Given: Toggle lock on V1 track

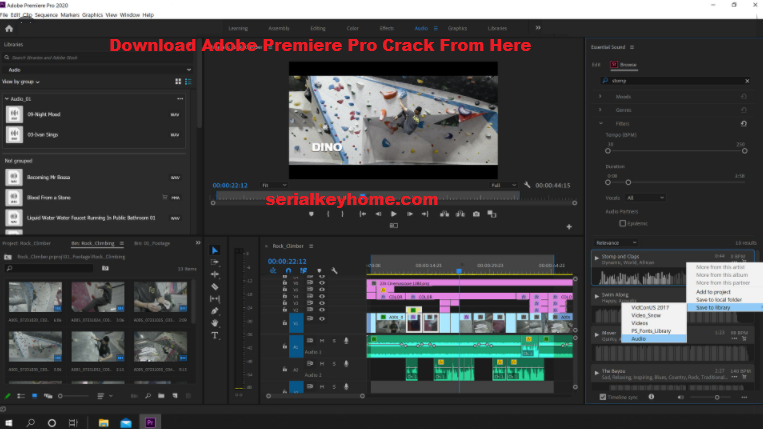Looking at the screenshot, I should tap(285, 323).
